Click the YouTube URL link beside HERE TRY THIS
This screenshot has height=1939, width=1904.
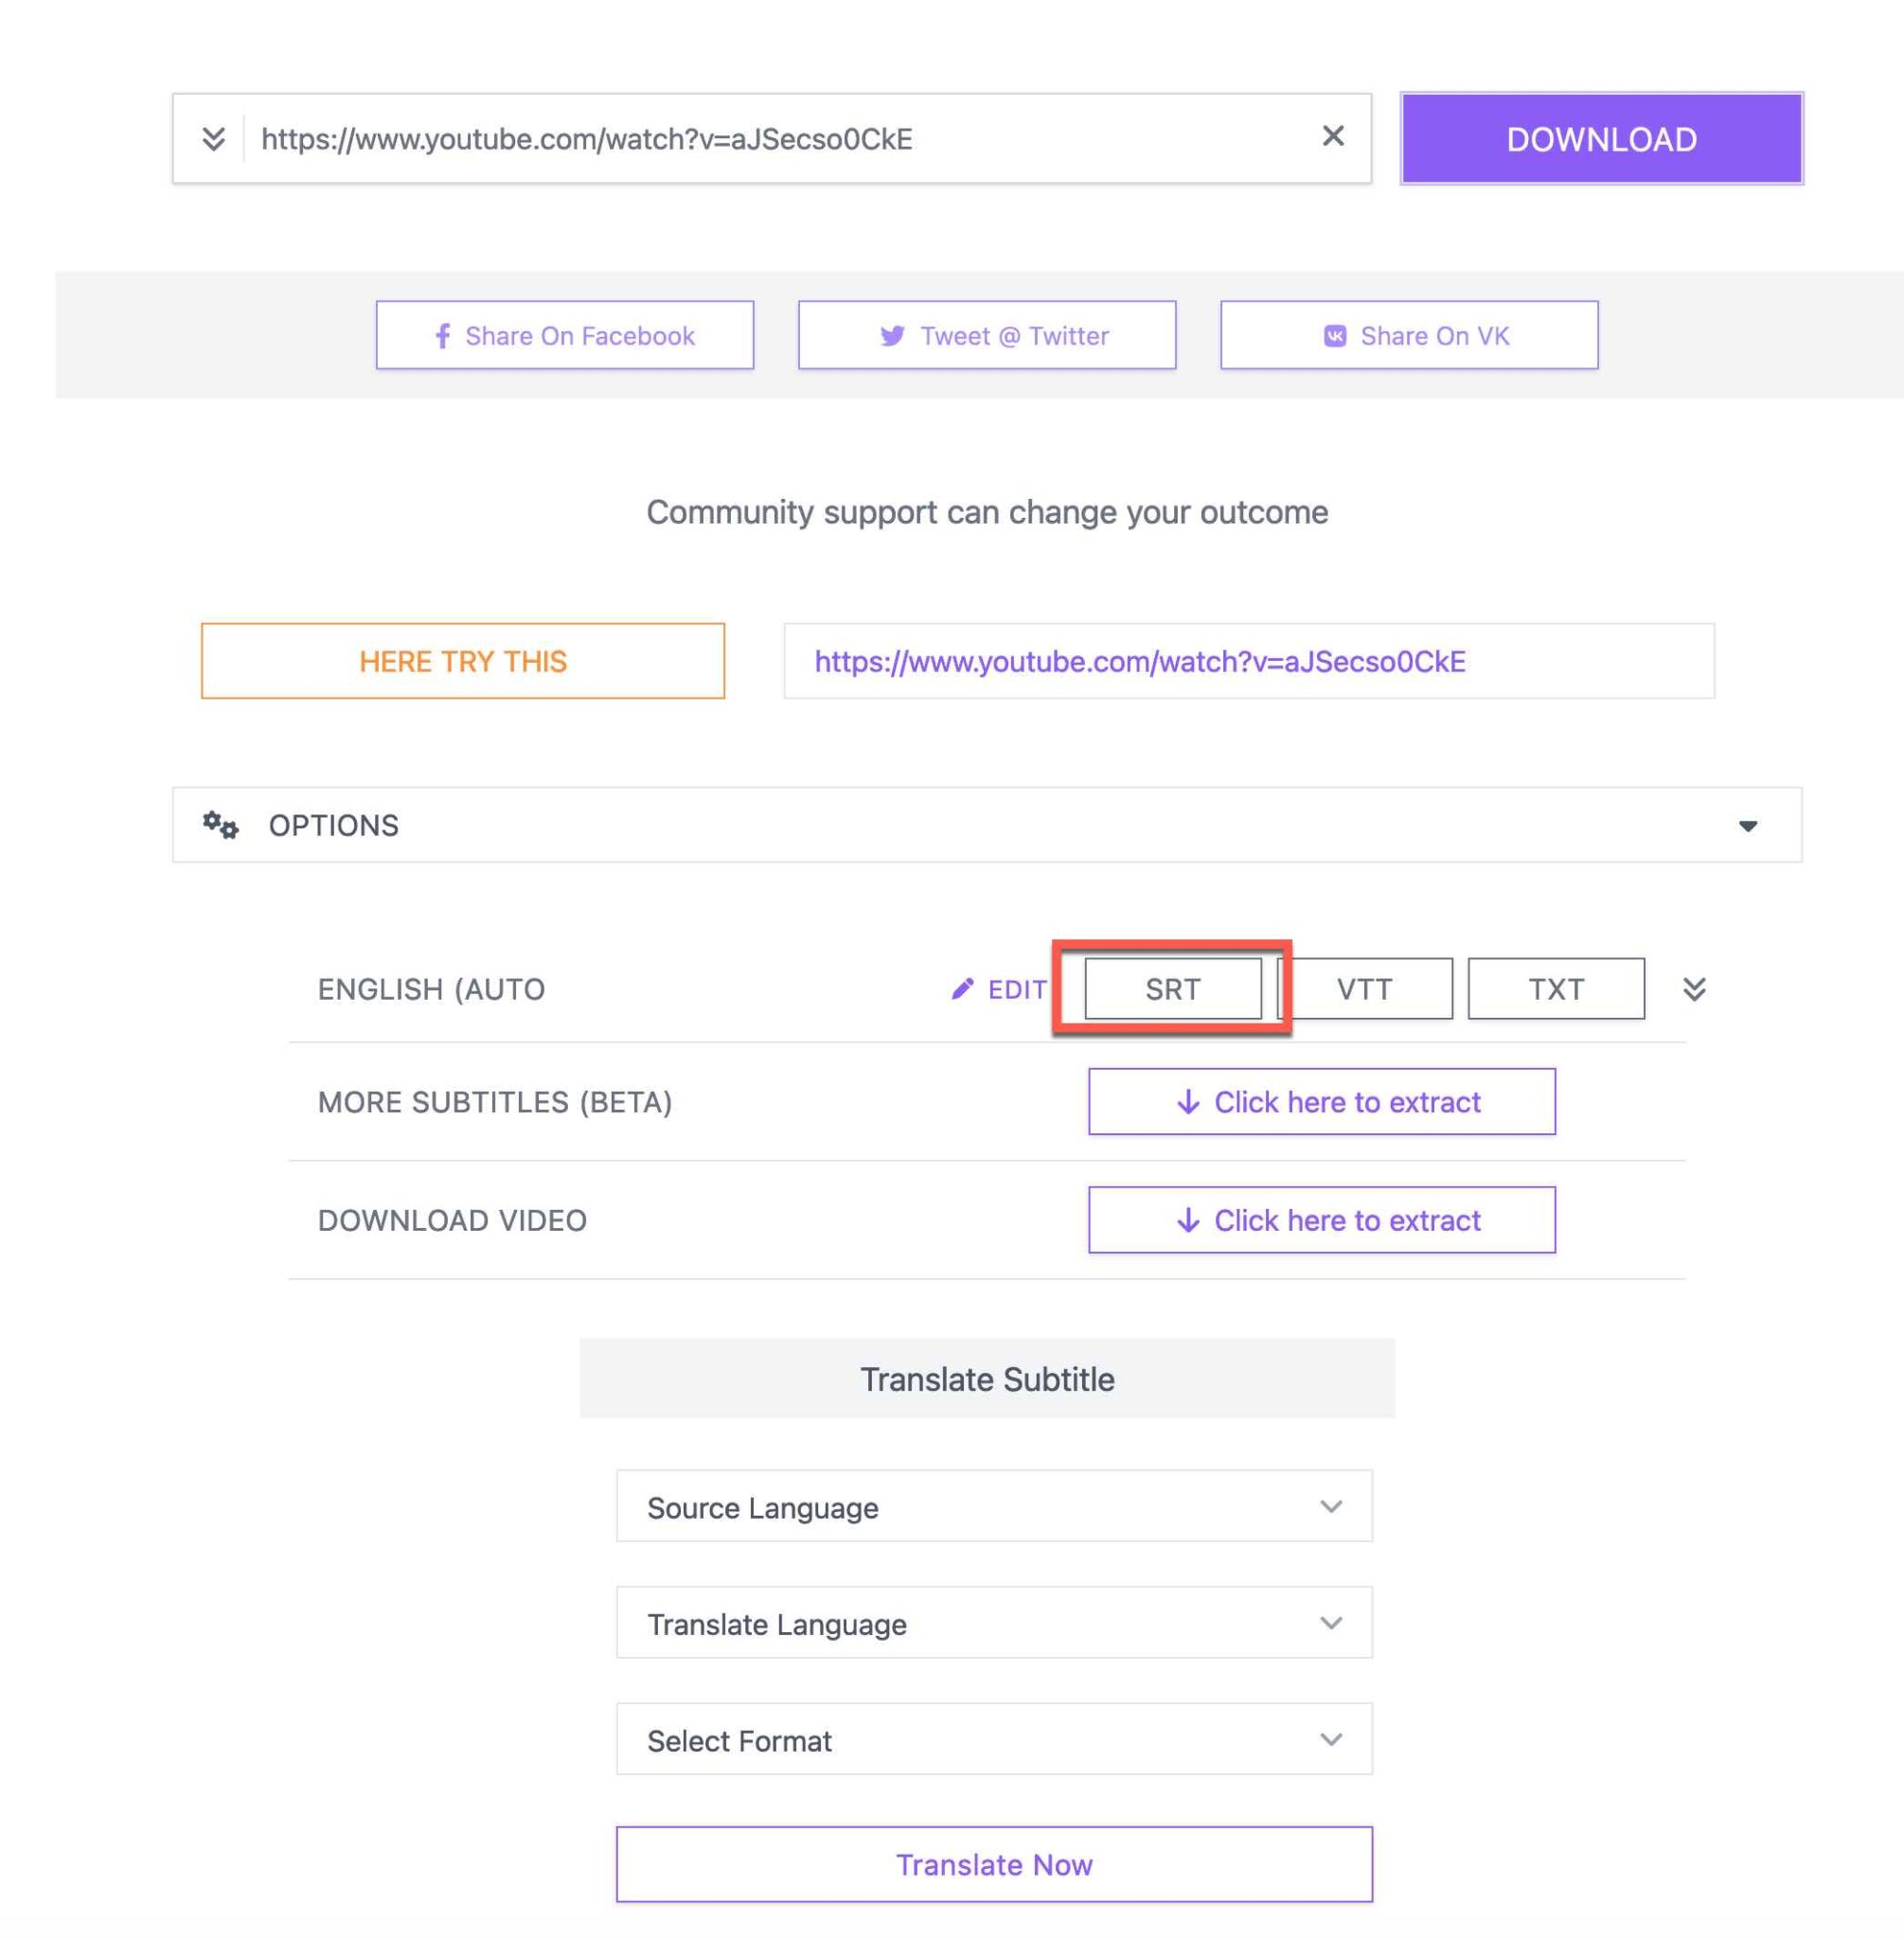click(1139, 660)
